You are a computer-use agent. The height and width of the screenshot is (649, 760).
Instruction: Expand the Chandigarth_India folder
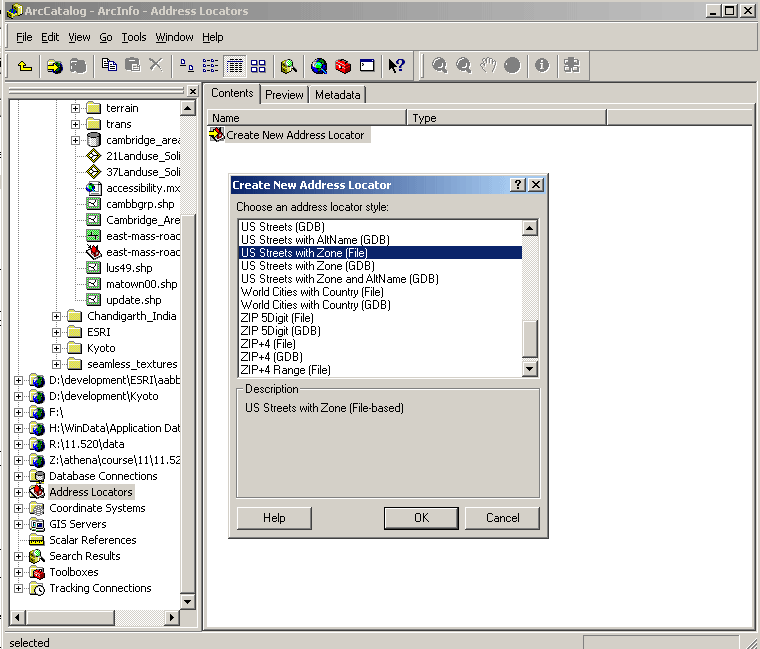(x=56, y=317)
